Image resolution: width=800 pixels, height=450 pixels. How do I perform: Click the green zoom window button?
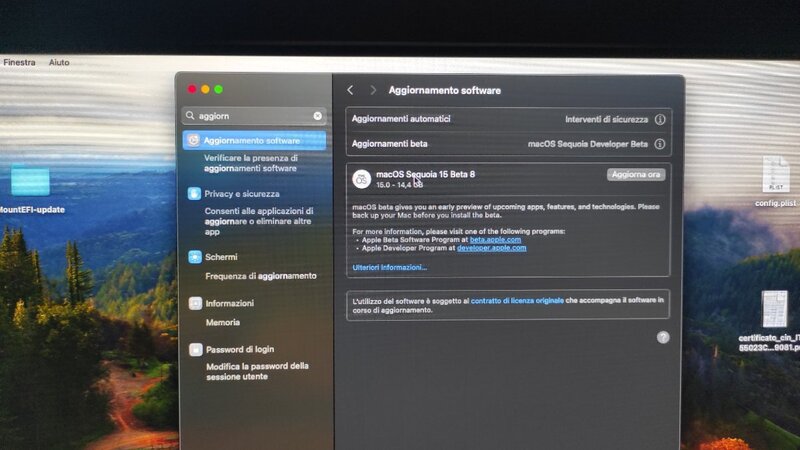(x=218, y=89)
